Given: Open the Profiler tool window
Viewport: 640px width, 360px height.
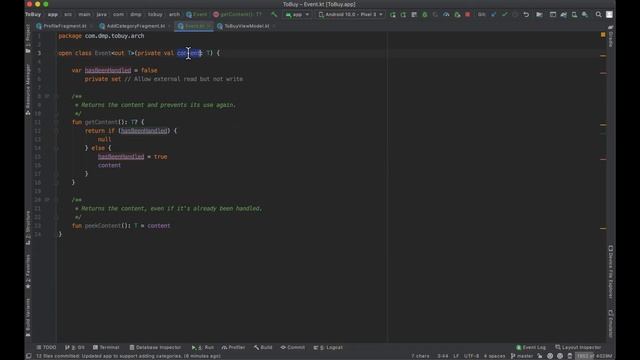Looking at the screenshot, I should 233,347.
